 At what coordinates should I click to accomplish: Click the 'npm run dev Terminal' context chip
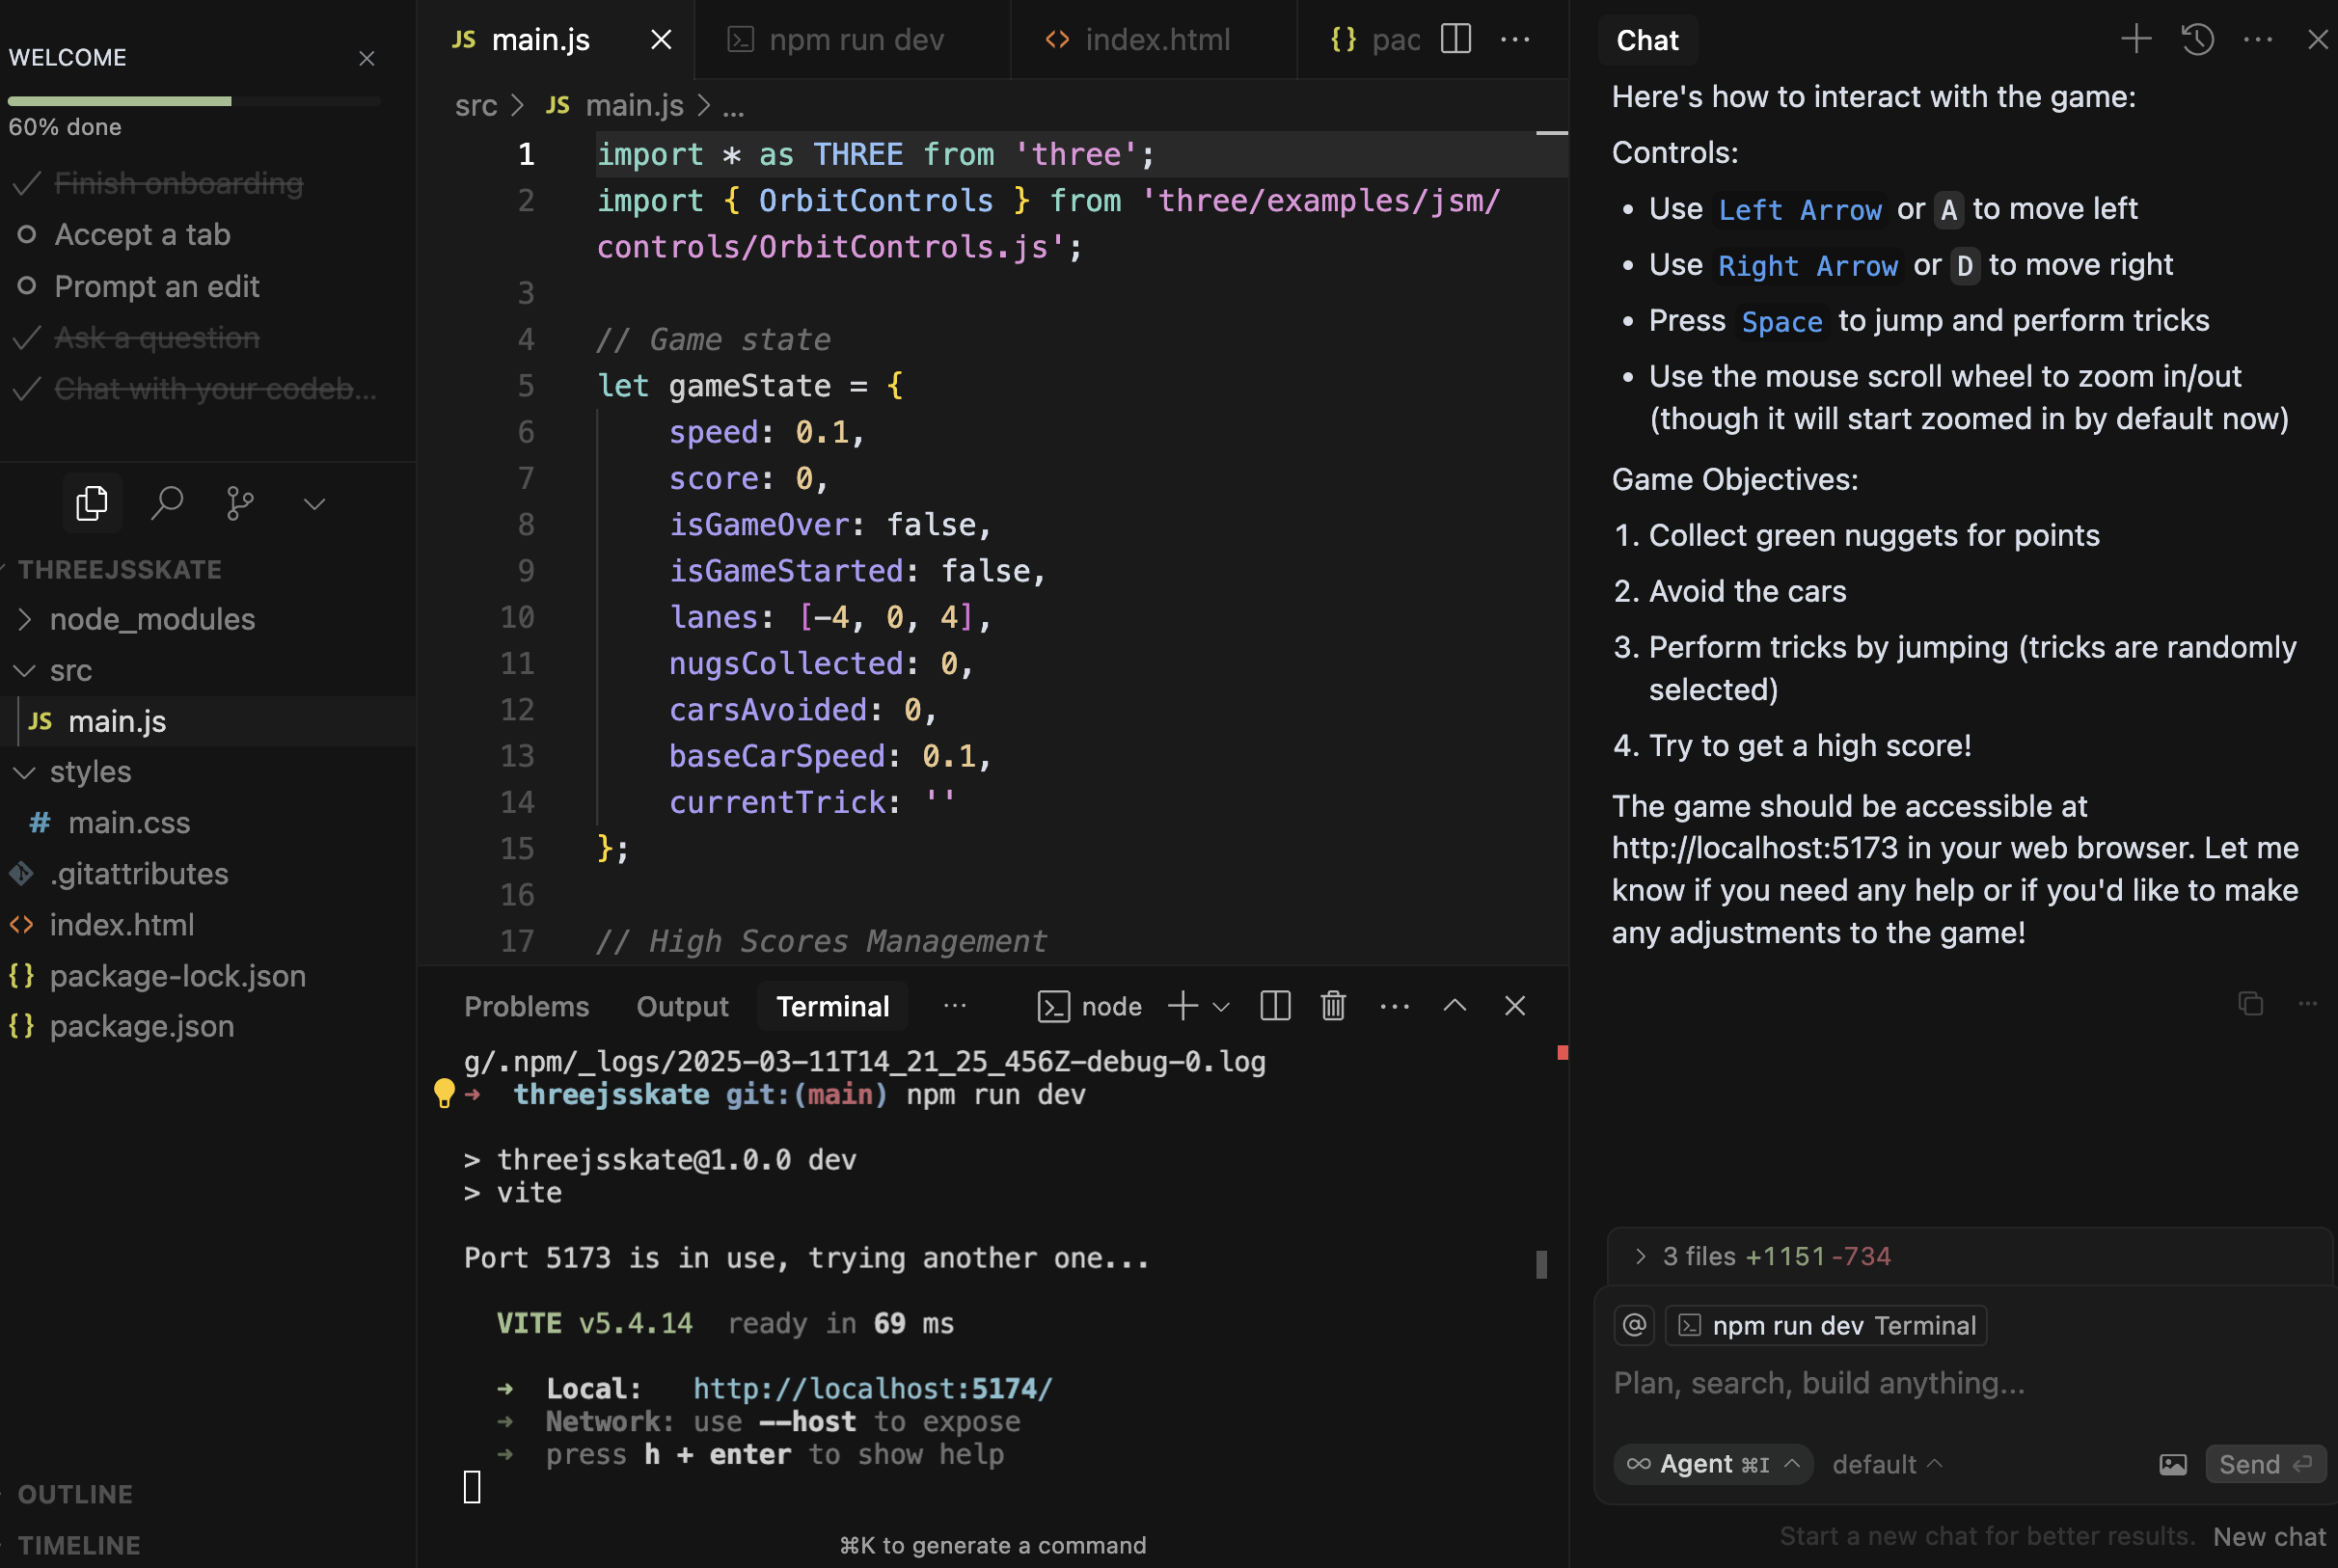(x=1826, y=1325)
